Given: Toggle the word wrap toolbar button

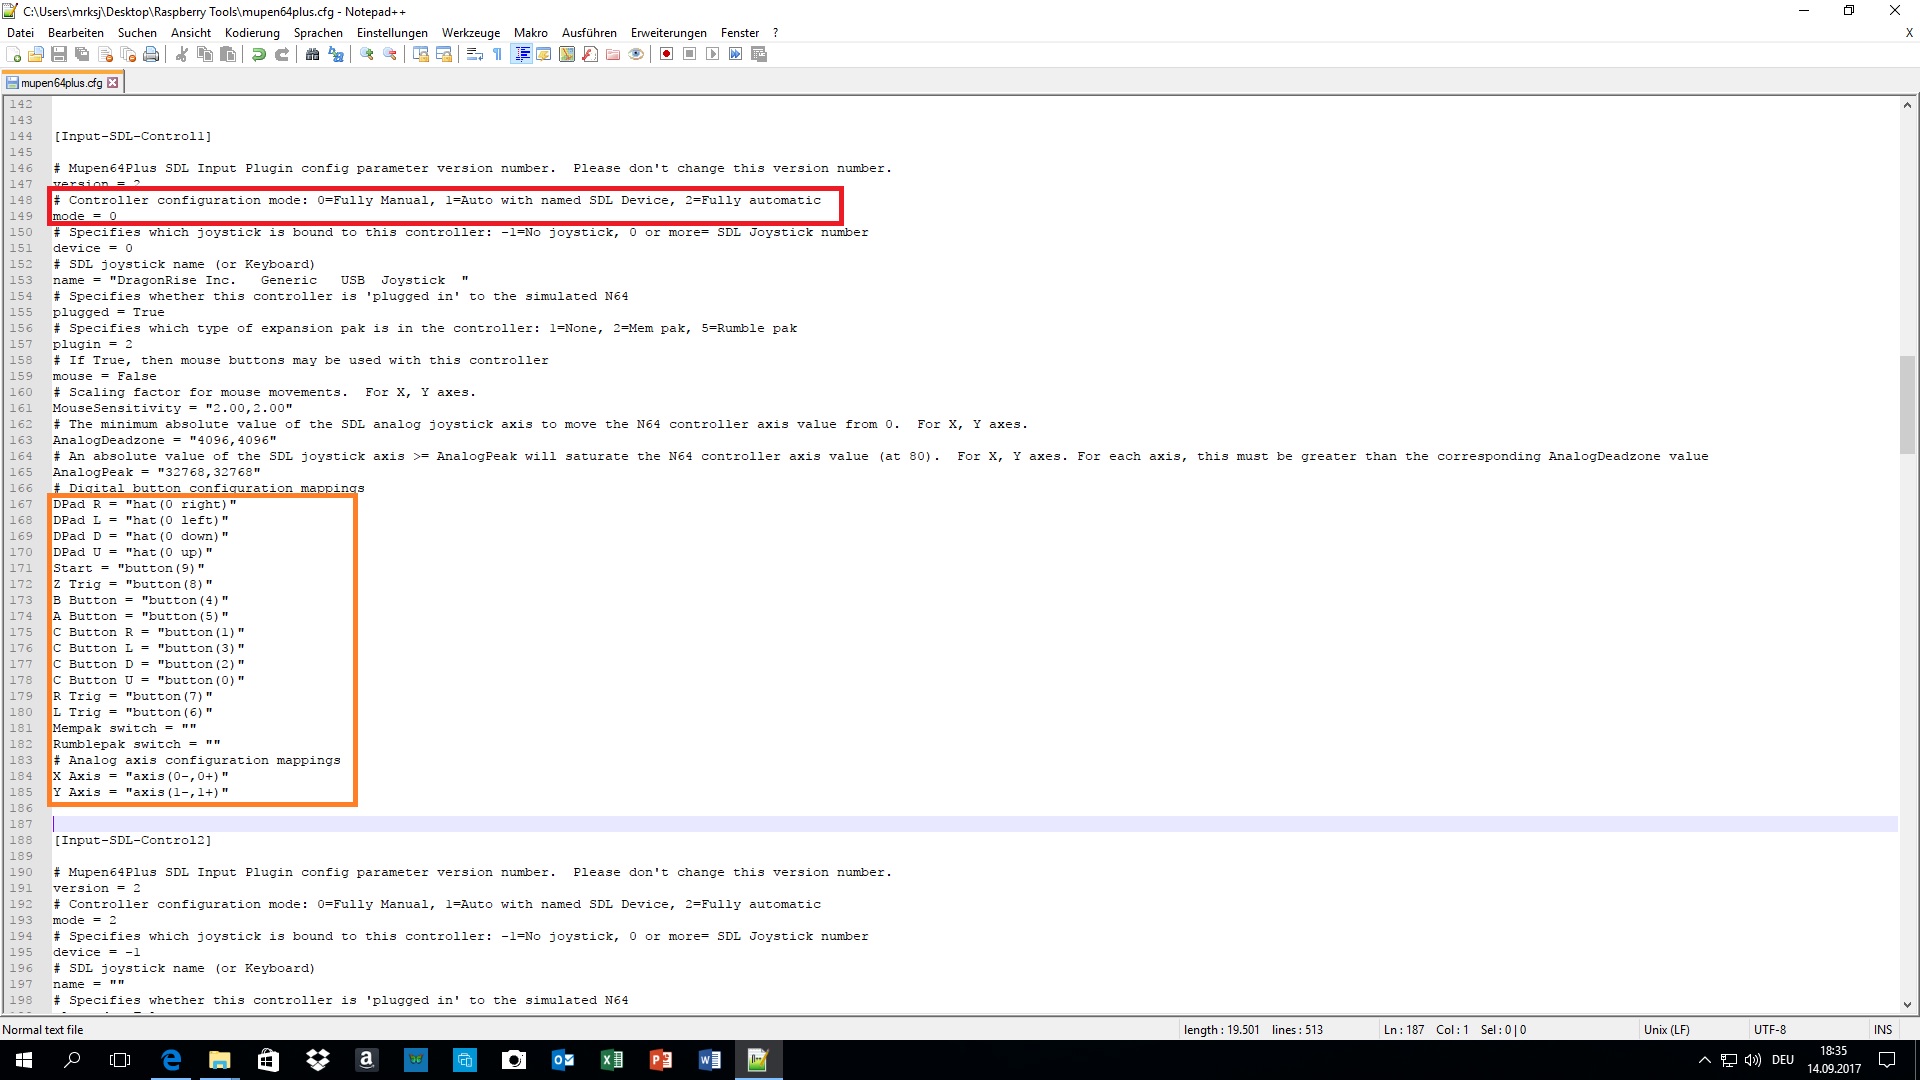Looking at the screenshot, I should pos(475,54).
